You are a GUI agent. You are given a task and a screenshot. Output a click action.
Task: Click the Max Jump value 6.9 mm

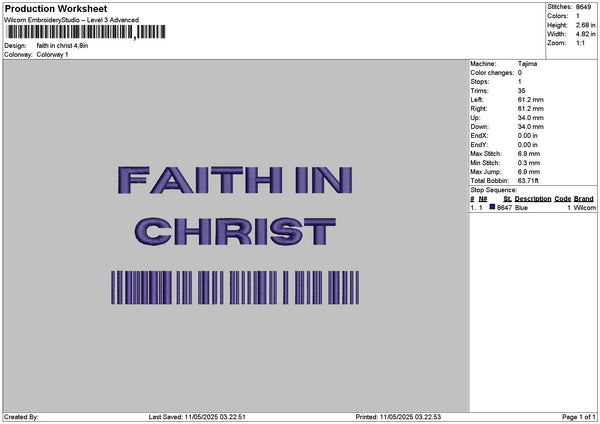[529, 172]
